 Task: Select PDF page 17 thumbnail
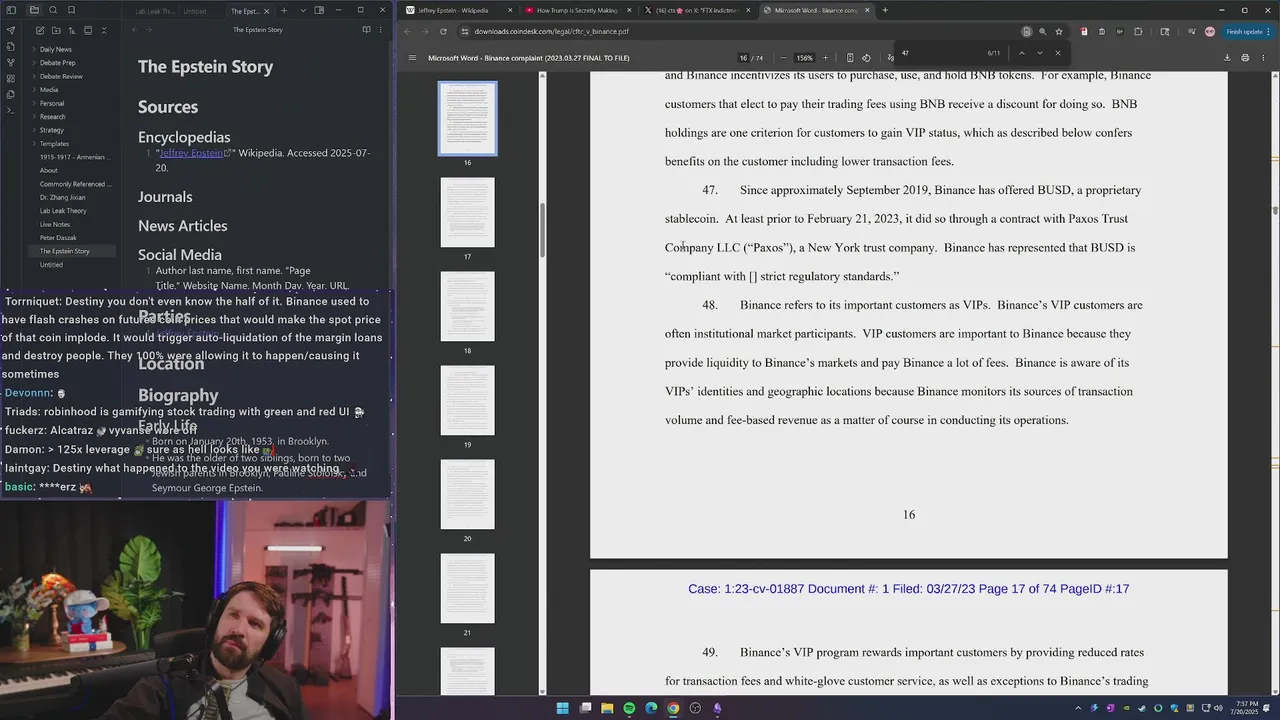467,212
